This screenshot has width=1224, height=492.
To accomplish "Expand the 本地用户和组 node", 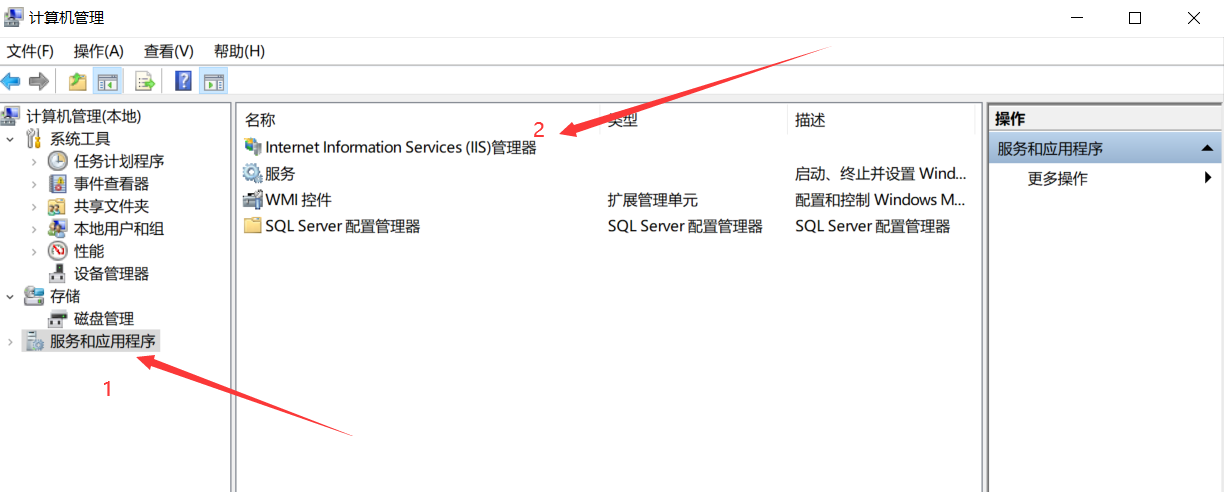I will click(34, 229).
